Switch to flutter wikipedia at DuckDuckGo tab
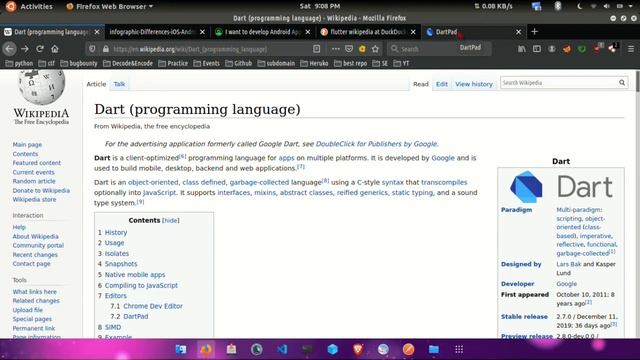This screenshot has height=360, width=640. (x=367, y=32)
